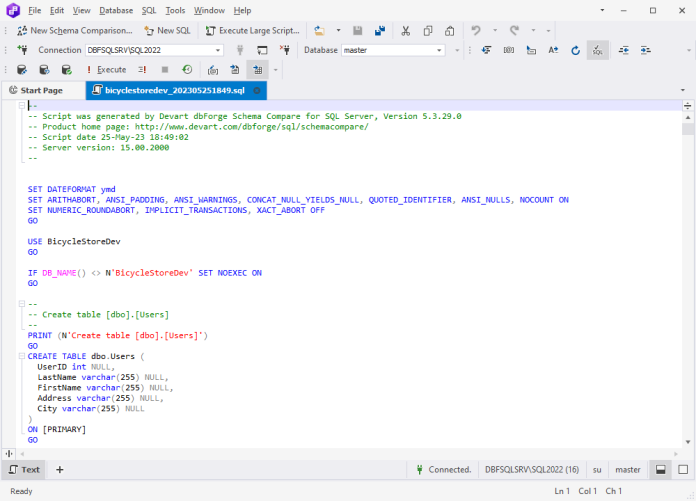Click the first database icon in execute toolbar
The height and width of the screenshot is (501, 696).
(x=22, y=70)
